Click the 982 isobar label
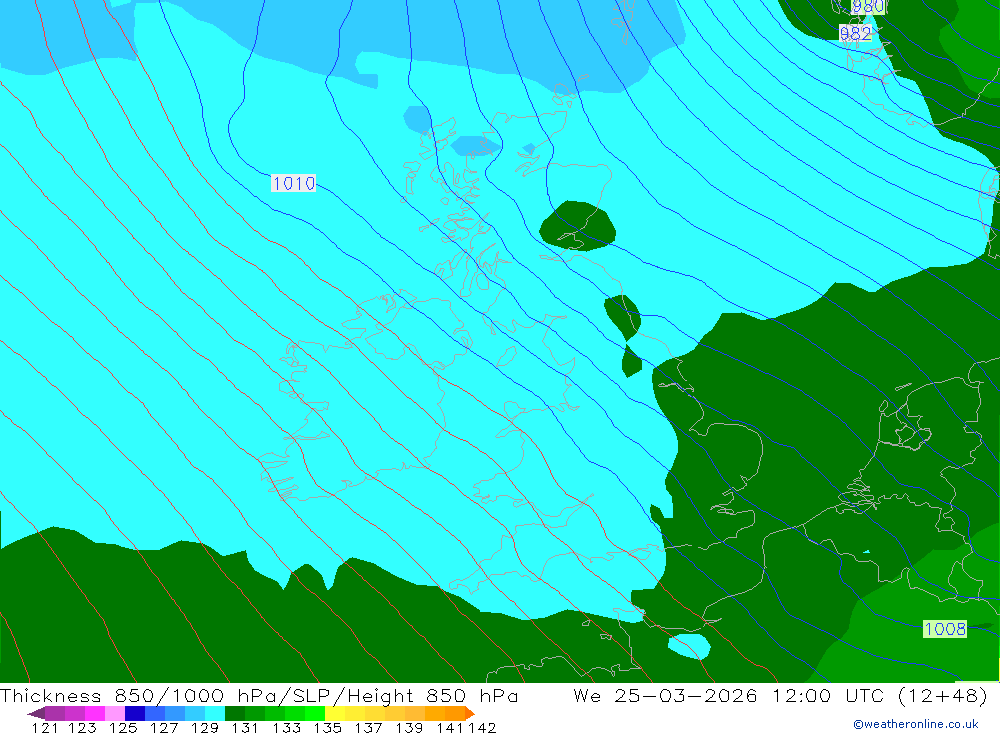 coord(855,33)
